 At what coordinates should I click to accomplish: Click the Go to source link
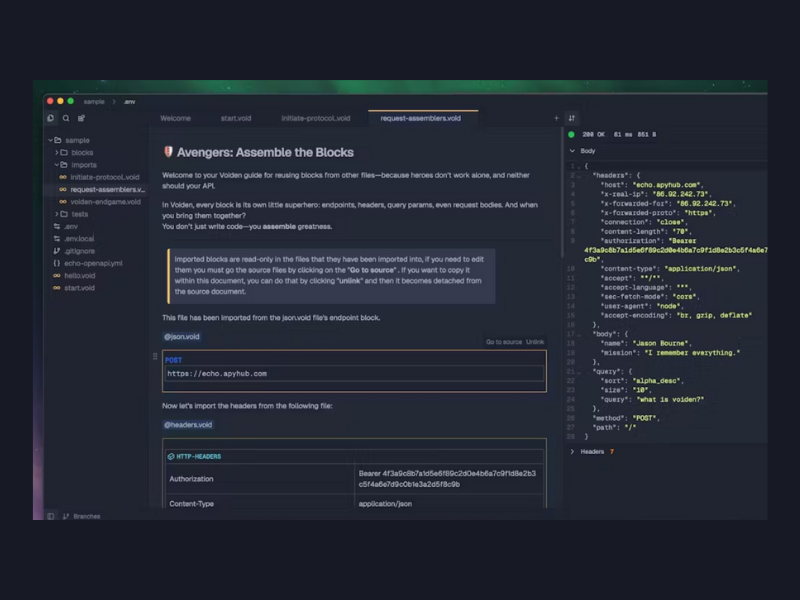coord(504,342)
